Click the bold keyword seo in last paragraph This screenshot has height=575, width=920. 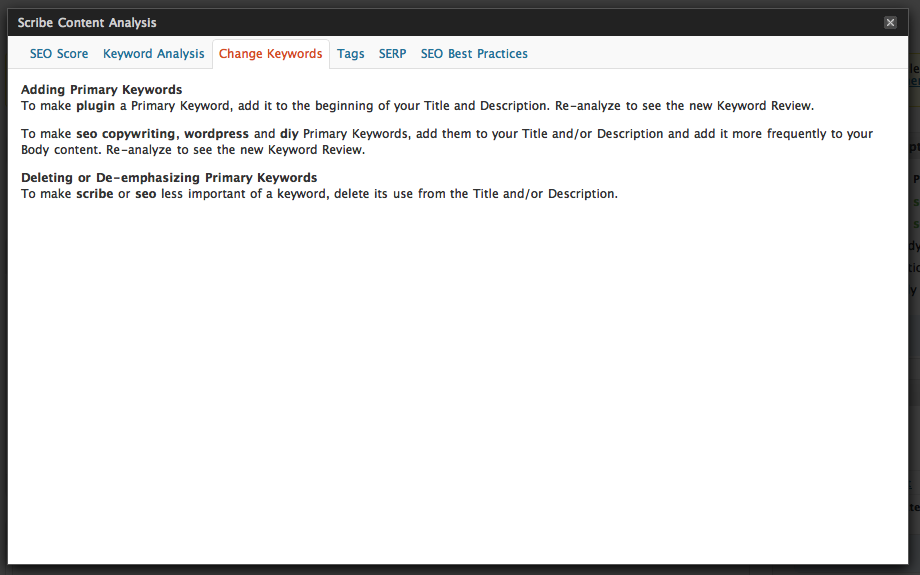146,194
